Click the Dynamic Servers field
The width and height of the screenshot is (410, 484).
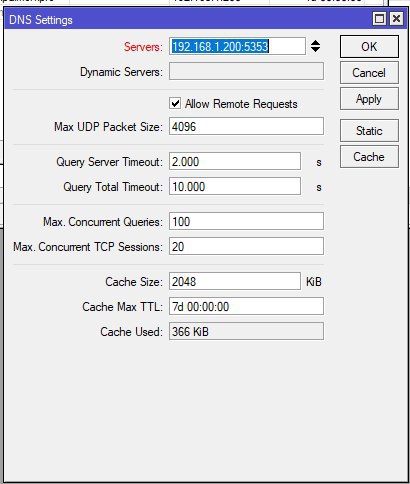click(246, 71)
